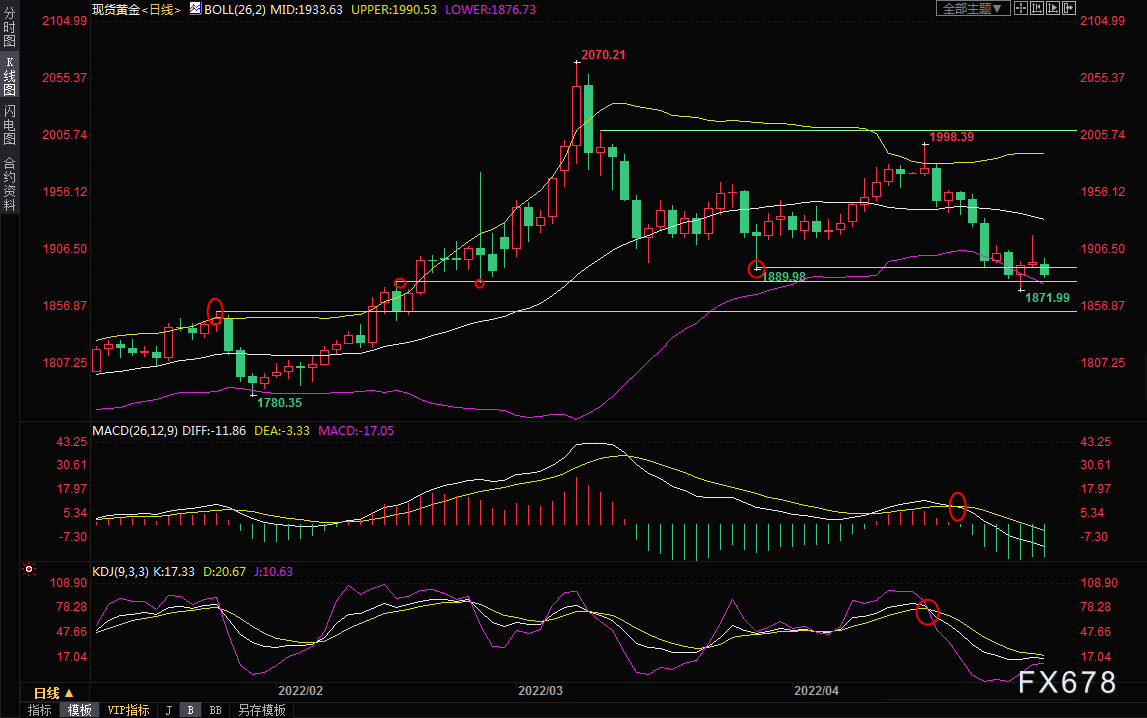Click the shrink chart axis icon

[1037, 8]
